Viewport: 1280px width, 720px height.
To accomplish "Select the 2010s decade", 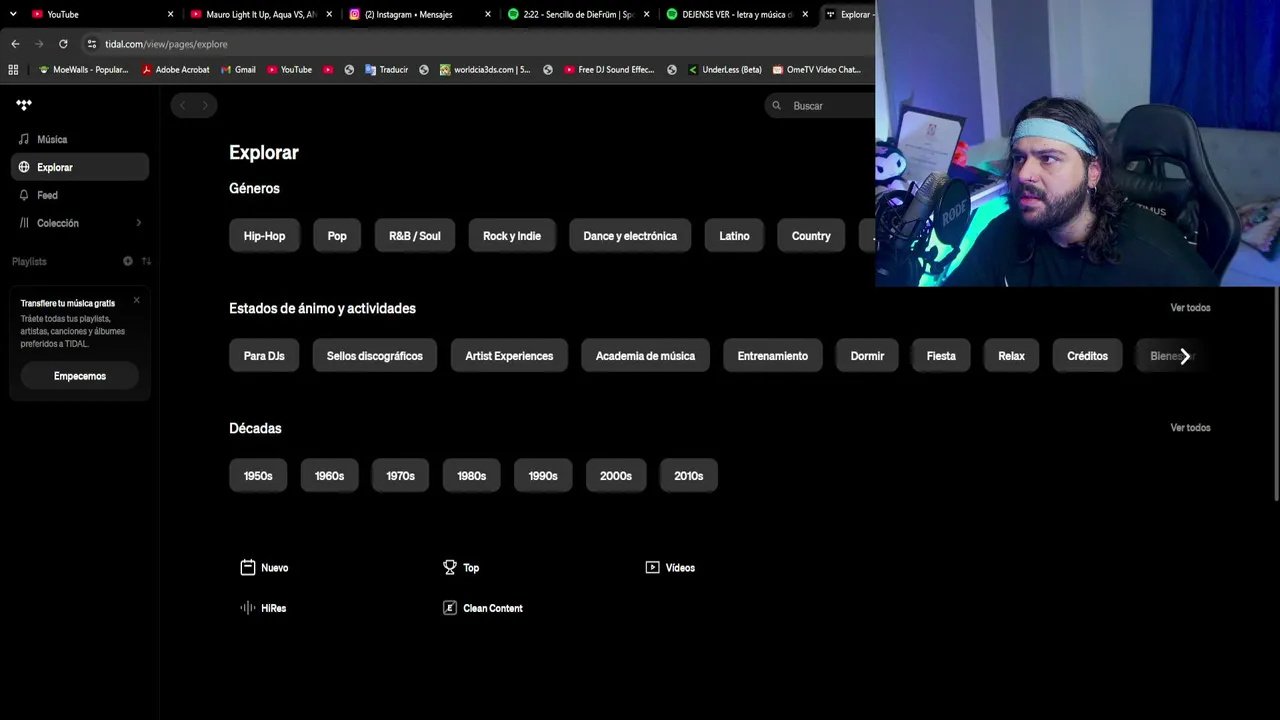I will 689,476.
